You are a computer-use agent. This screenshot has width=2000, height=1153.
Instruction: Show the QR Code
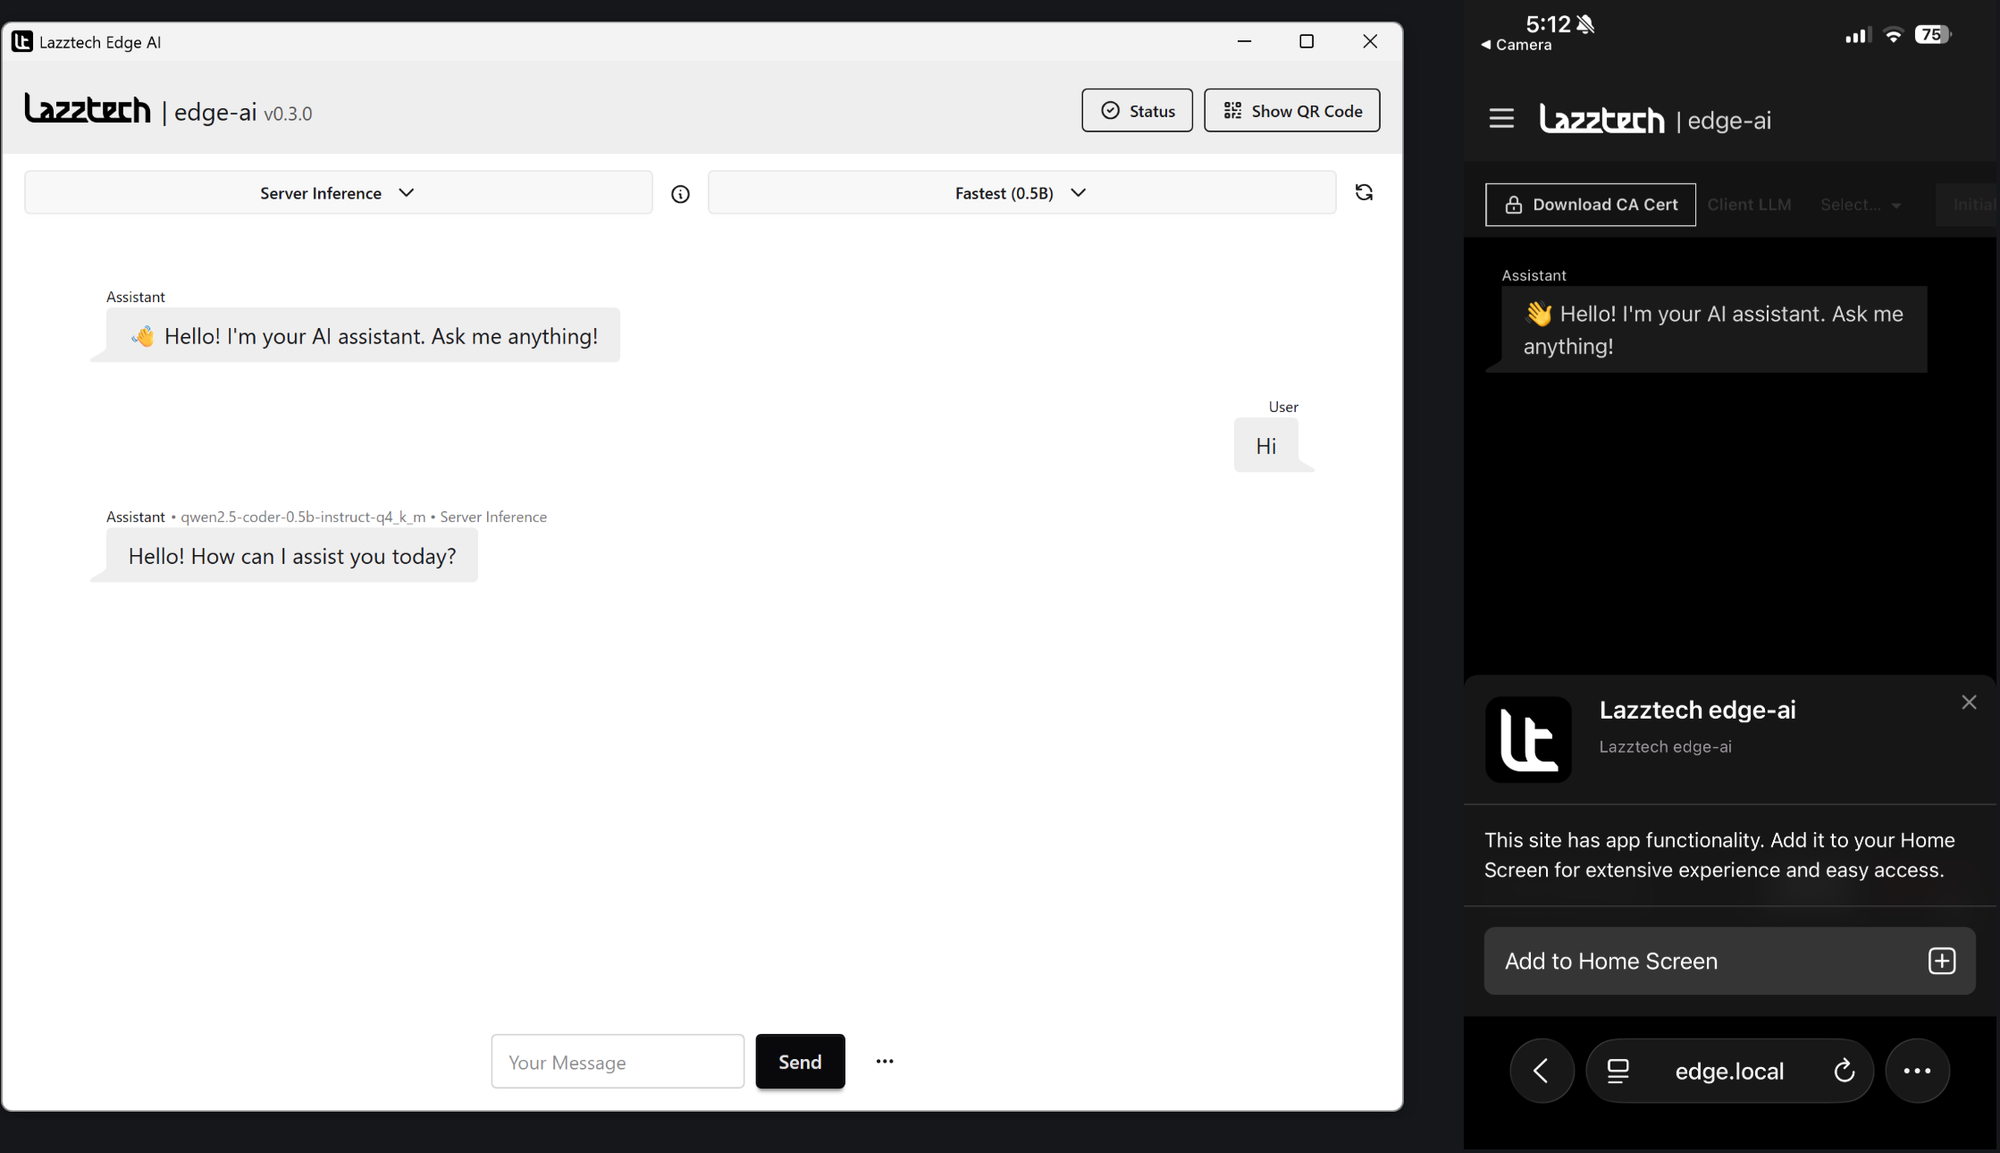point(1291,111)
